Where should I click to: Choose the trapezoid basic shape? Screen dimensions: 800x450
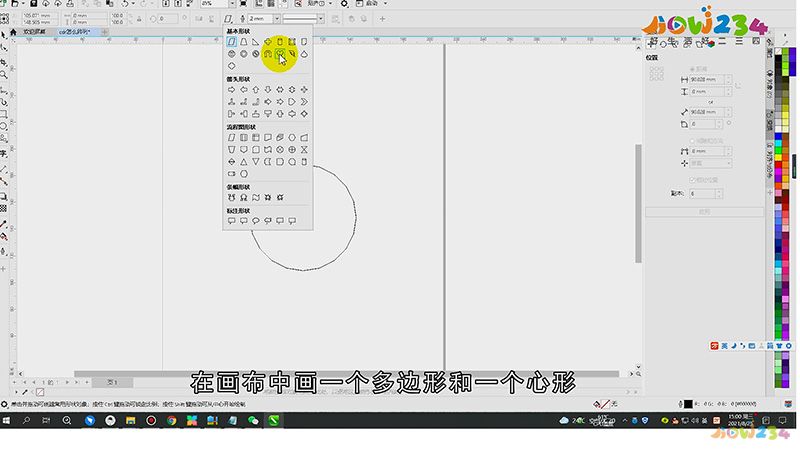(x=244, y=42)
